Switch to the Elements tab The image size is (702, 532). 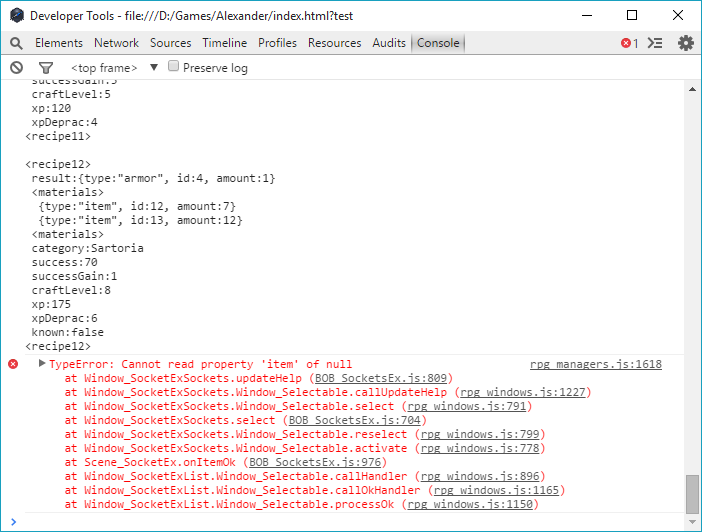pos(59,43)
